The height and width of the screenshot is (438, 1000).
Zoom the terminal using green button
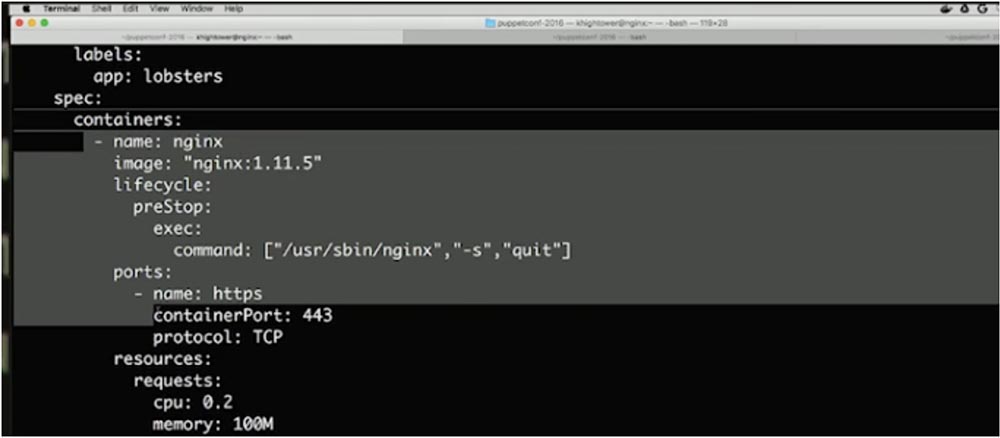[x=44, y=23]
